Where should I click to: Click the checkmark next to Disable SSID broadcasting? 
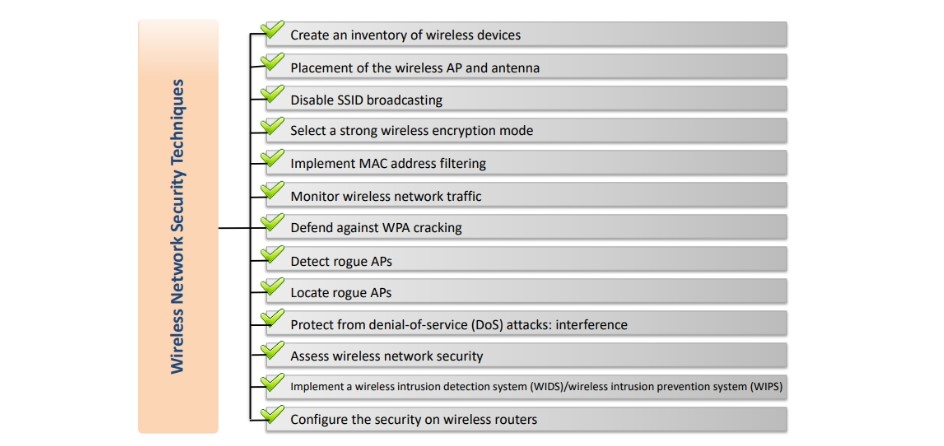coord(273,93)
